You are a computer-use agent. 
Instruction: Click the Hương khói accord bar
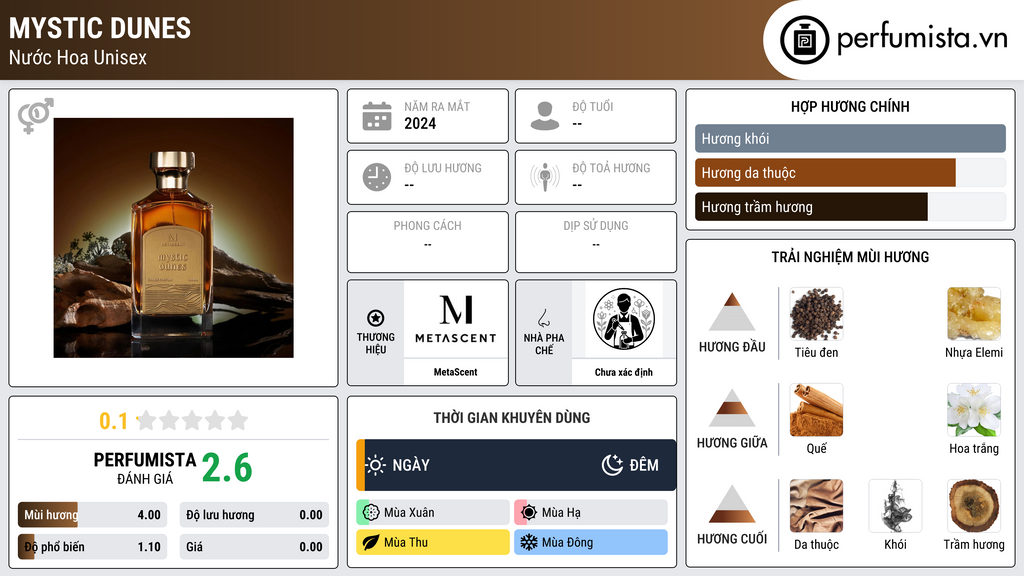850,138
